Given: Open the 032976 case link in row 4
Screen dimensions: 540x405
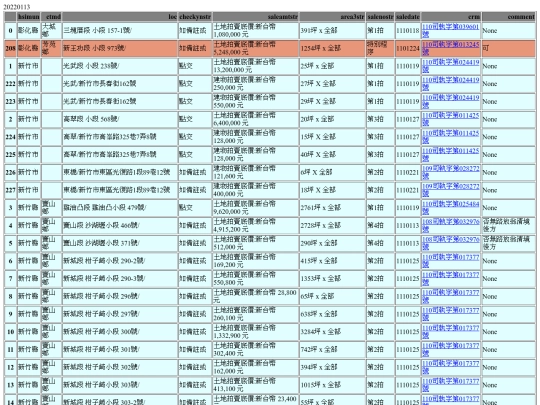Looking at the screenshot, I should click(450, 225).
